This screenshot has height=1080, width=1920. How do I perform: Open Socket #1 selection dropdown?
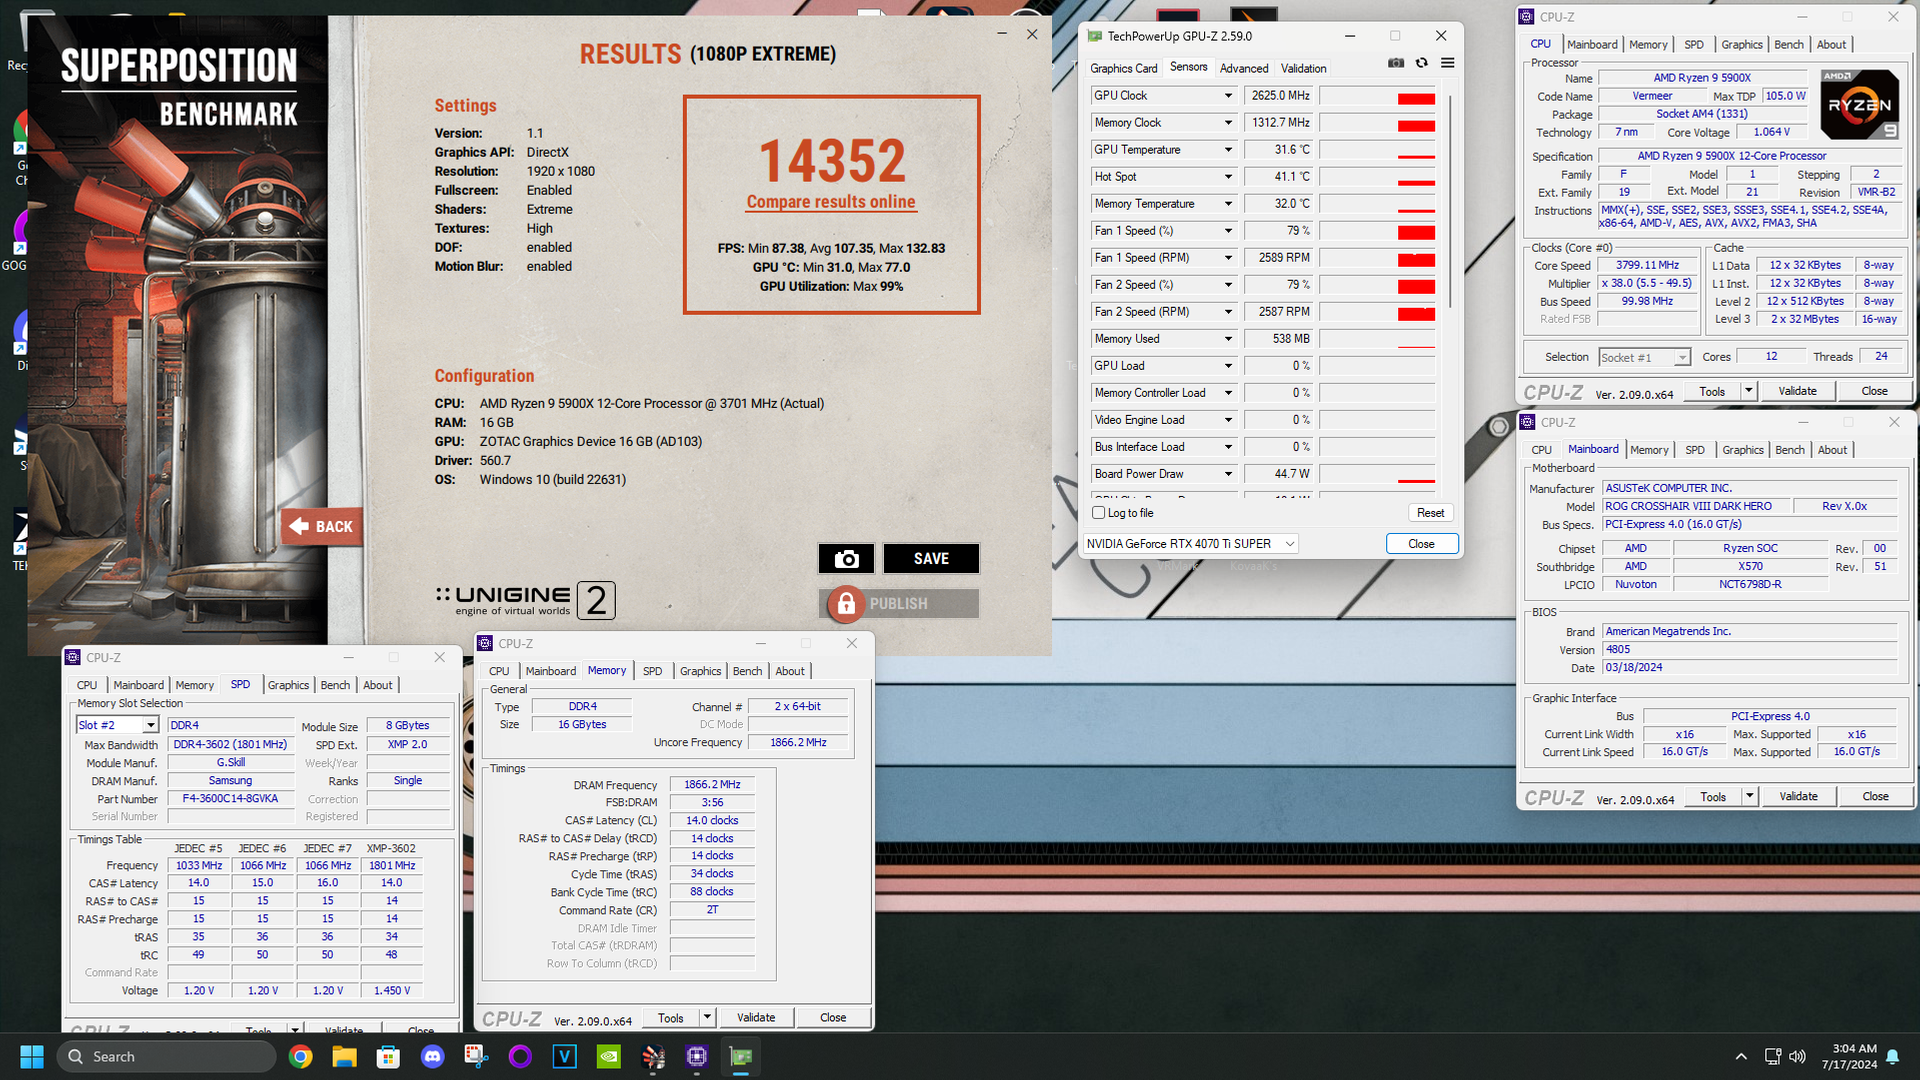click(1644, 357)
